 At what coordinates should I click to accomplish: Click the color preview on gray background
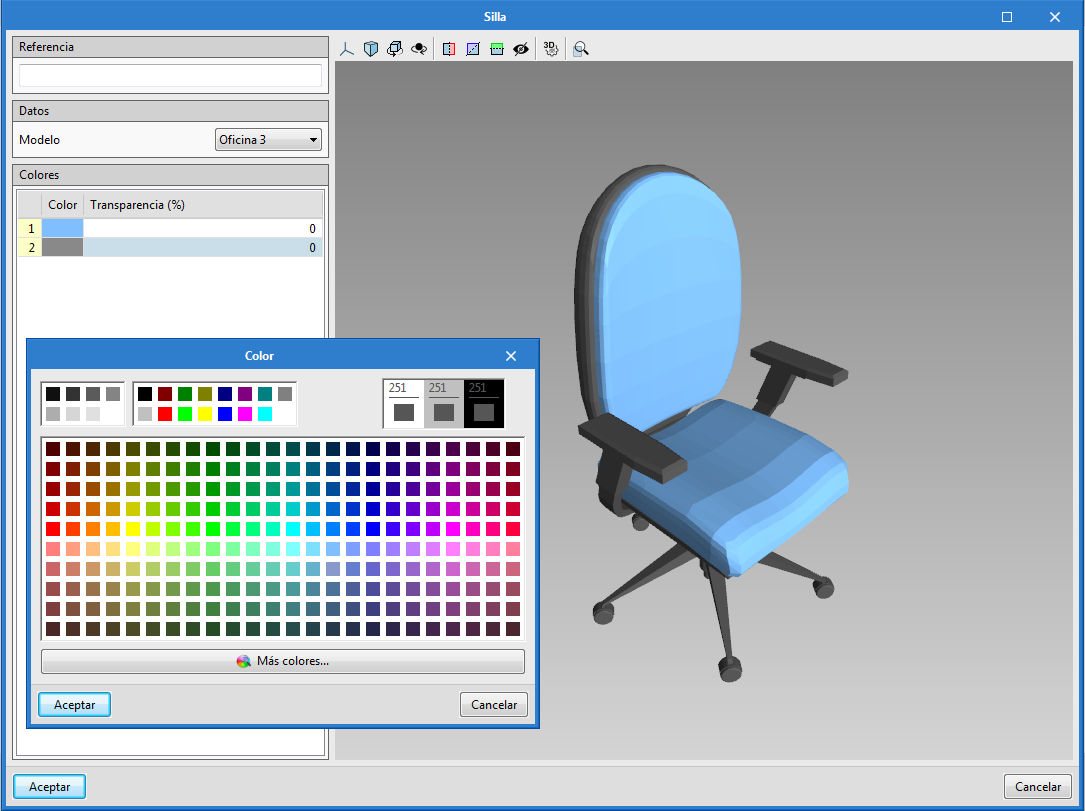tap(444, 404)
